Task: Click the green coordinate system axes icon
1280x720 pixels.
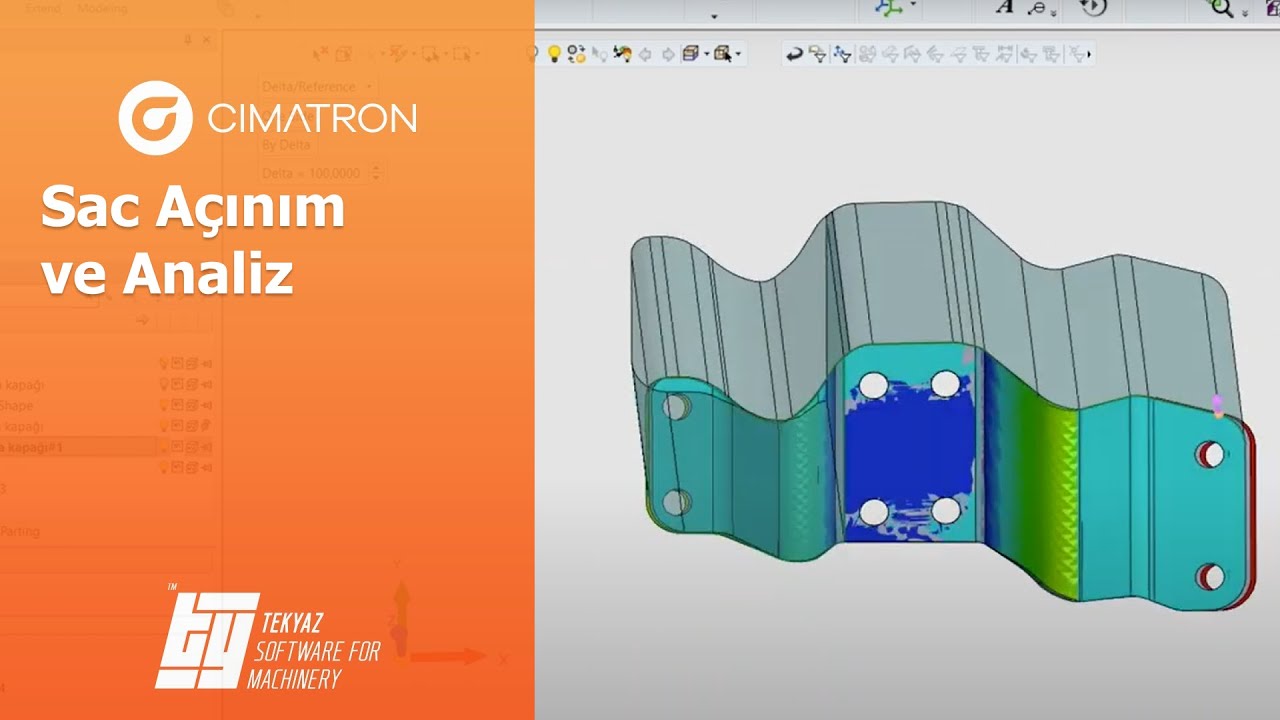Action: click(887, 7)
